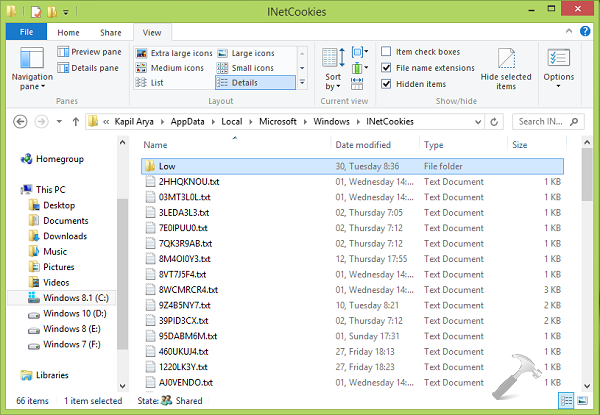Viewport: 600px width, 415px height.
Task: Enable Item check boxes
Action: click(386, 51)
